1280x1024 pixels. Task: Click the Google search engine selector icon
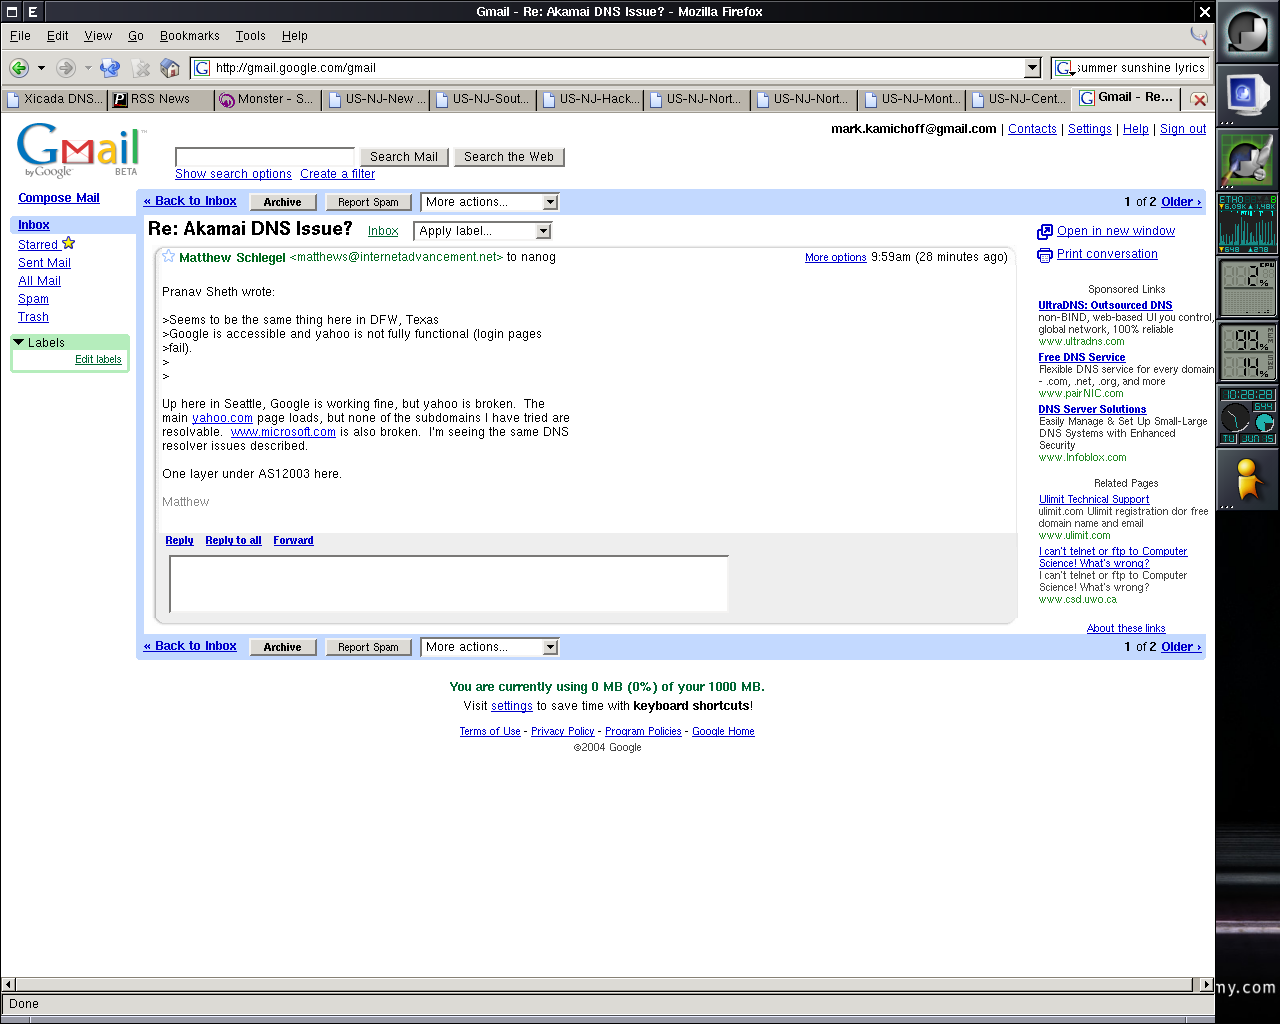pos(1064,68)
